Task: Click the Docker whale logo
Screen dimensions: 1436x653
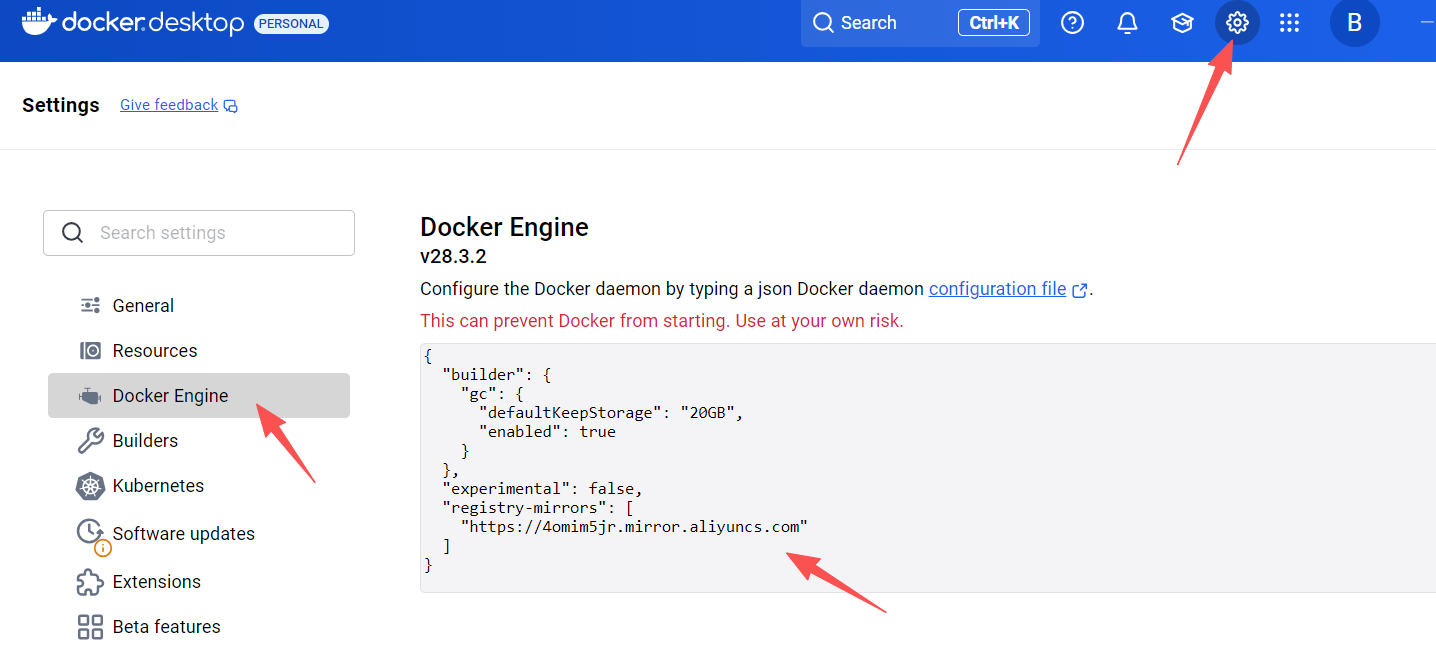Action: tap(38, 22)
